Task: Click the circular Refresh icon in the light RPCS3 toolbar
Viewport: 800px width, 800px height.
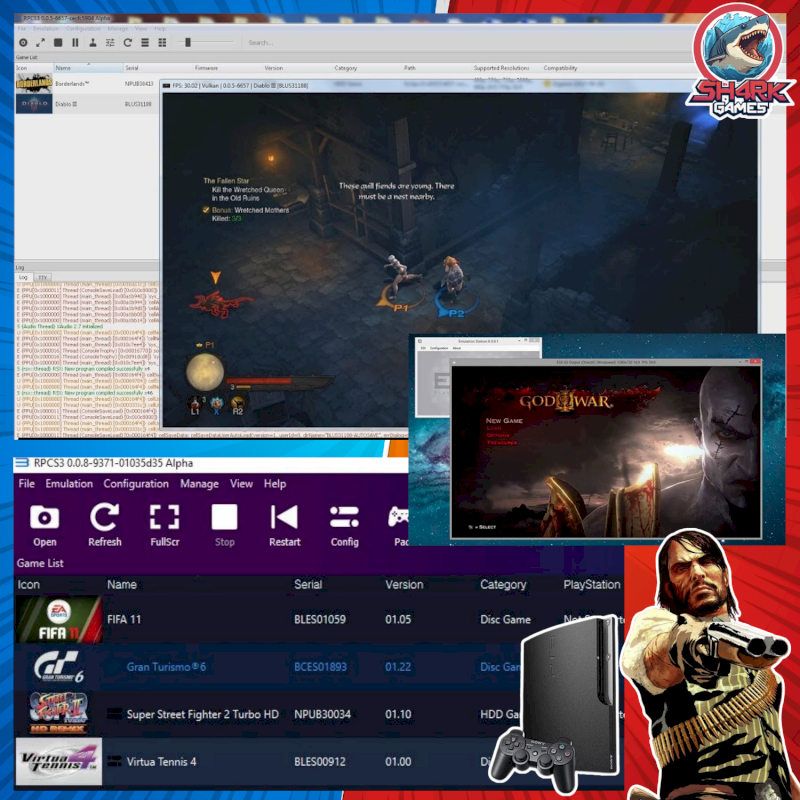Action: tap(128, 43)
